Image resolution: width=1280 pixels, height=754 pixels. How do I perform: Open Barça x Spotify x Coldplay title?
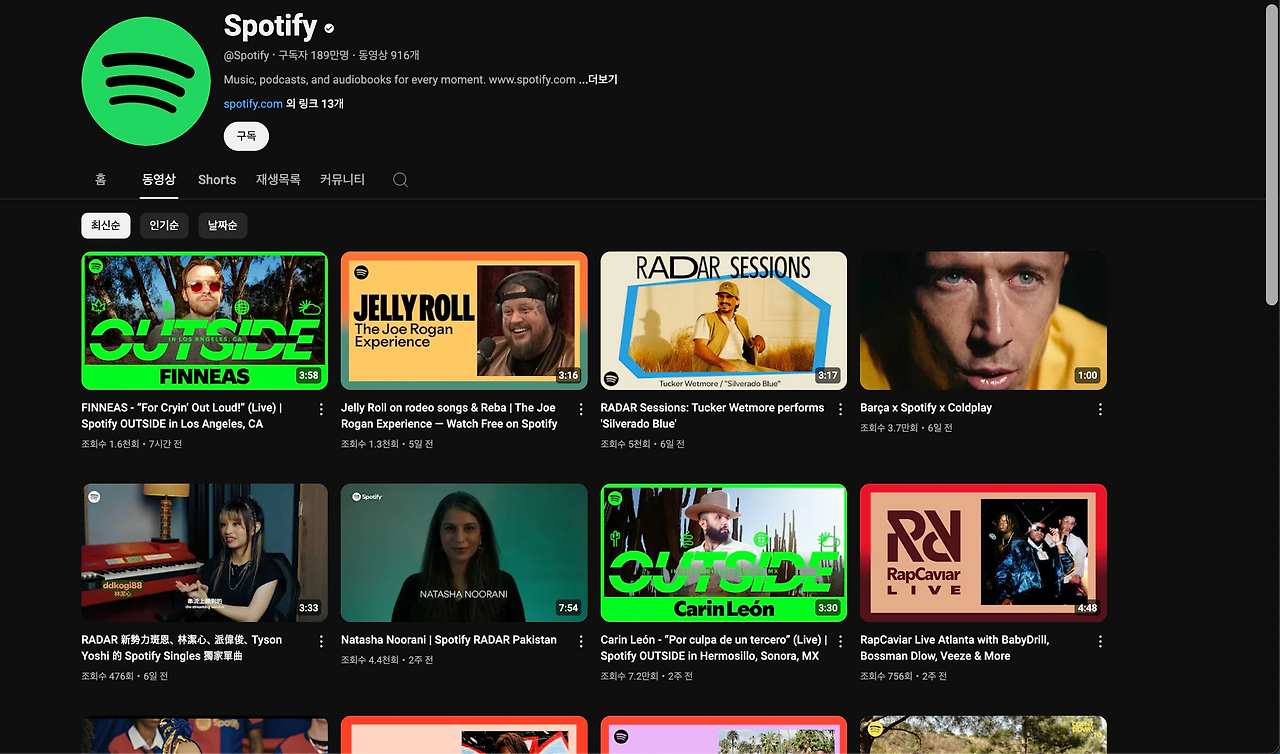click(x=926, y=408)
